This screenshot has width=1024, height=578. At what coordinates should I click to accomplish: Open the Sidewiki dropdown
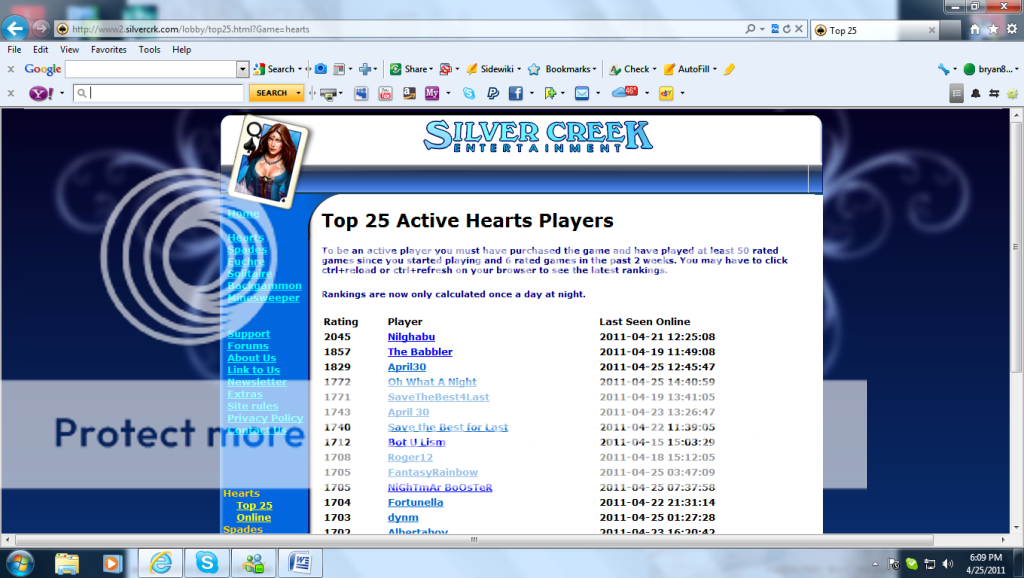(x=519, y=69)
